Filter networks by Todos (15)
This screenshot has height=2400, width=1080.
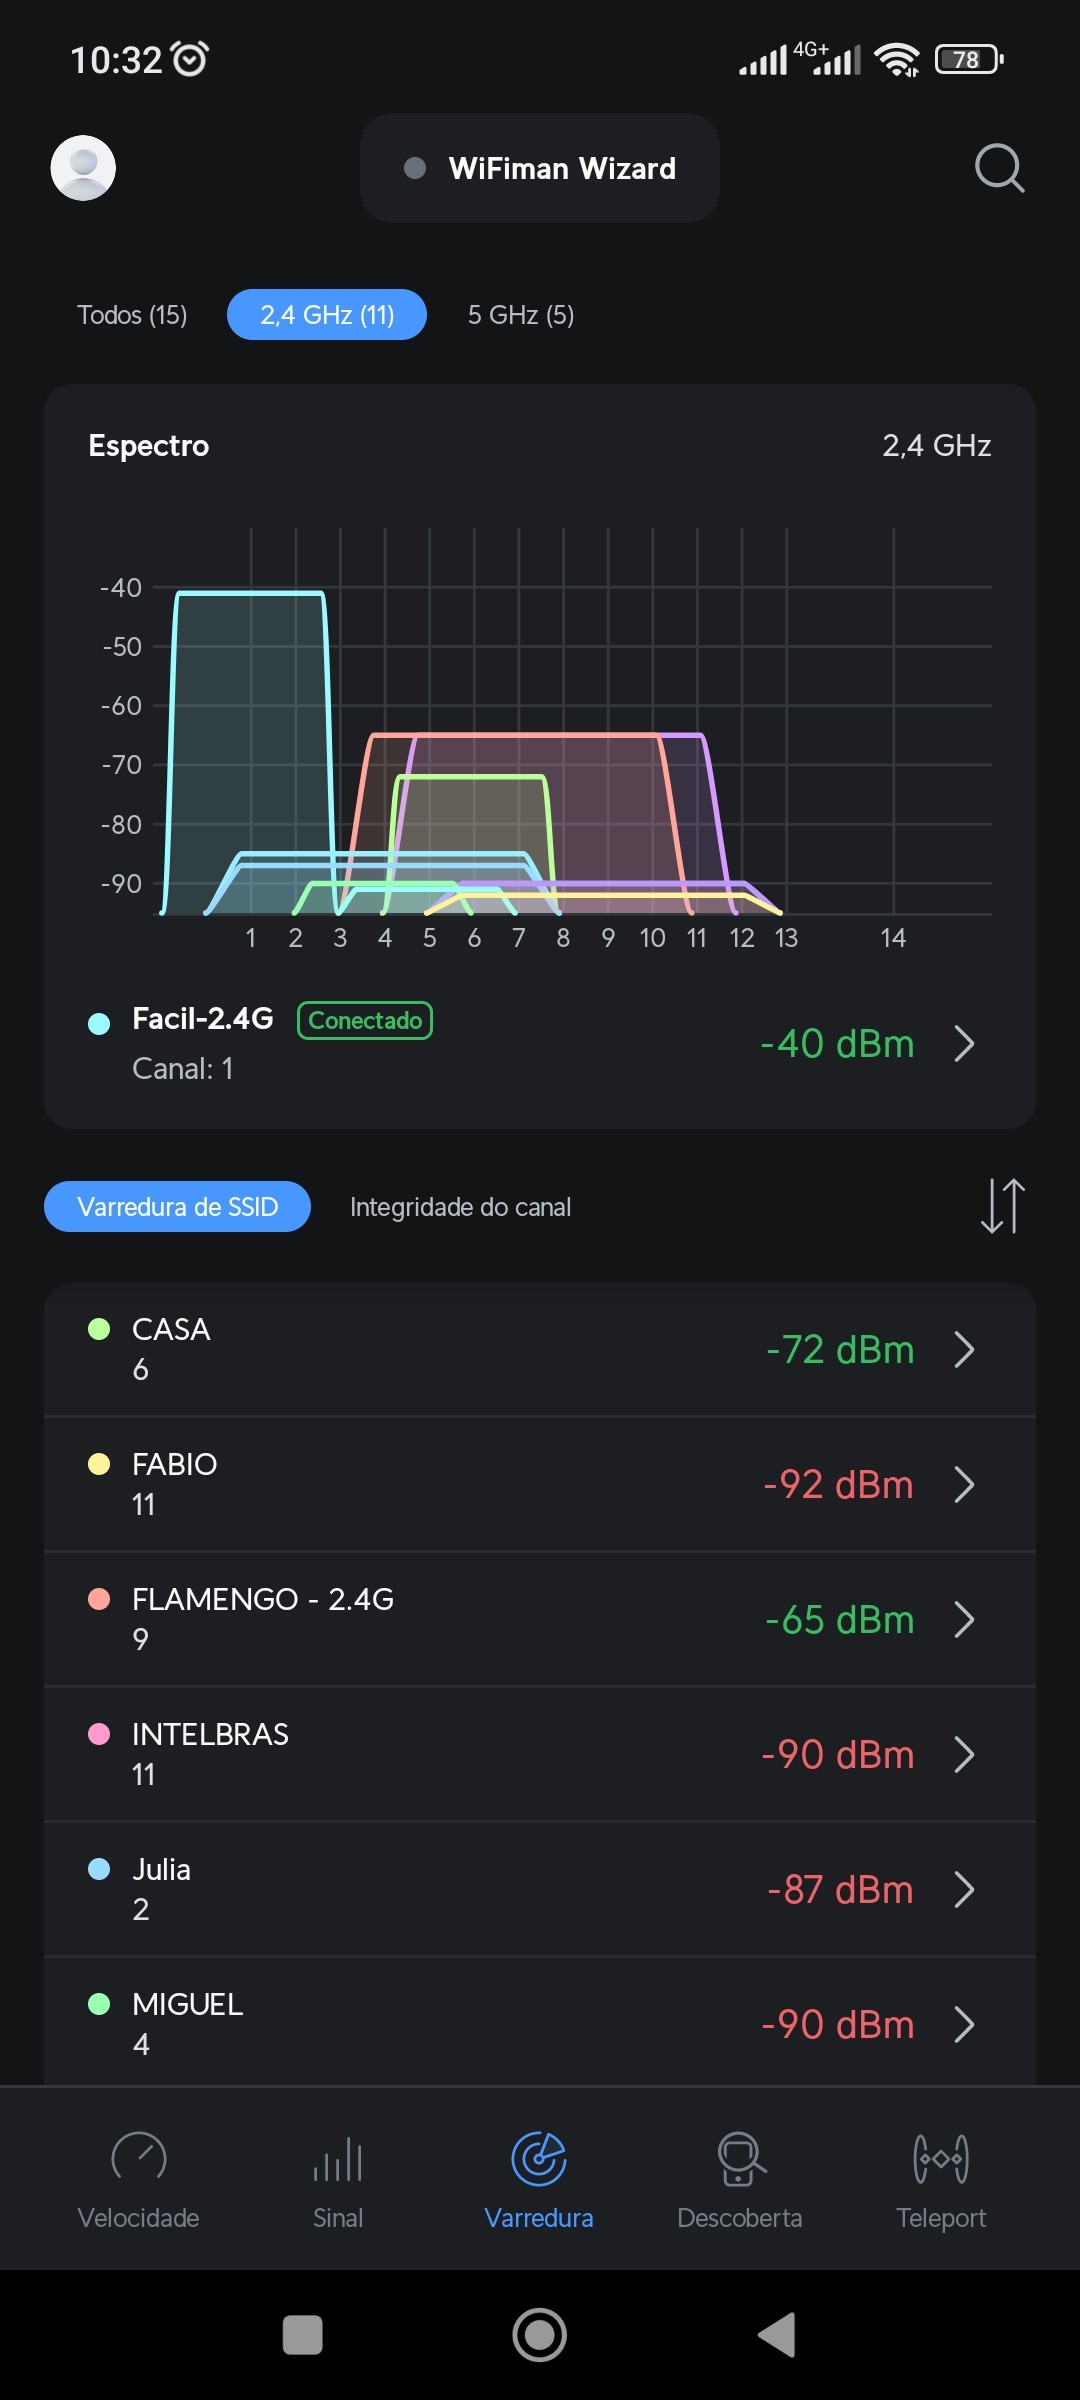click(132, 315)
